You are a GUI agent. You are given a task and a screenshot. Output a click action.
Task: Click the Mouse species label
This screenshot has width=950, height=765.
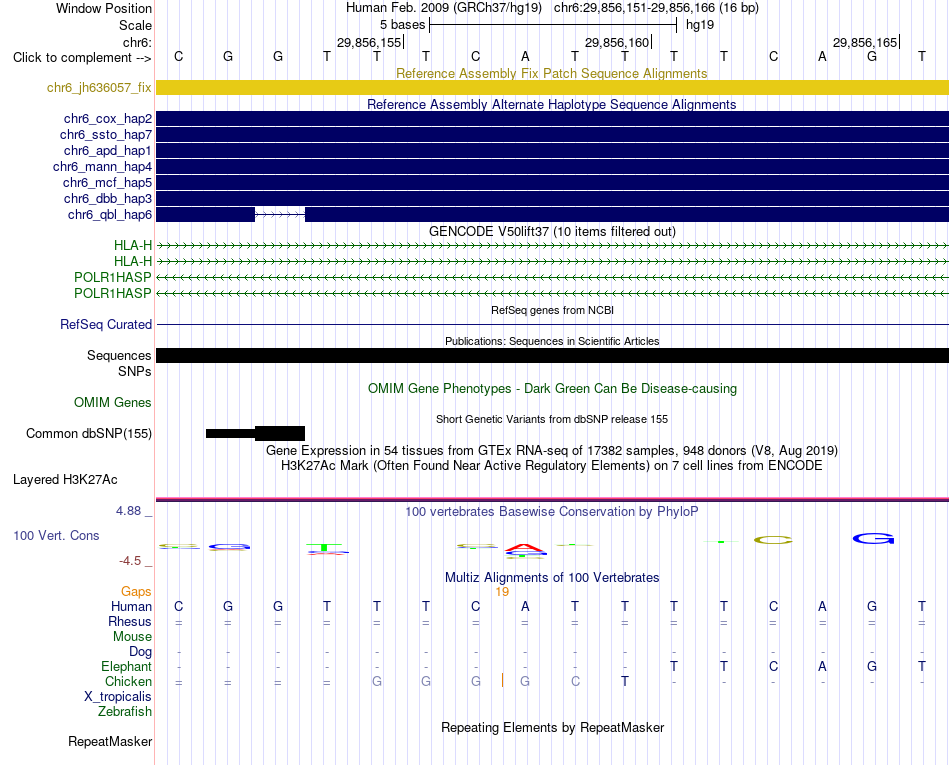tap(133, 637)
